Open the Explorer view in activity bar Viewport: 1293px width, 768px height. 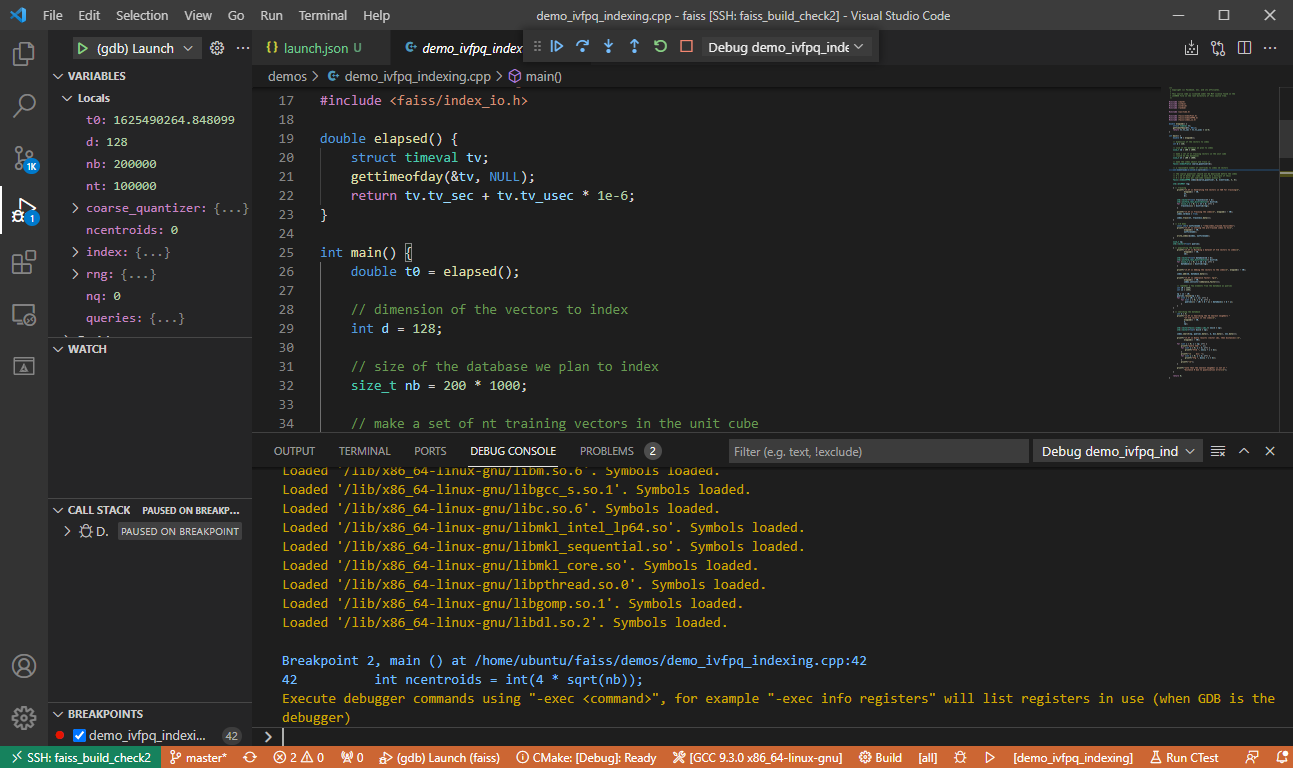click(24, 53)
